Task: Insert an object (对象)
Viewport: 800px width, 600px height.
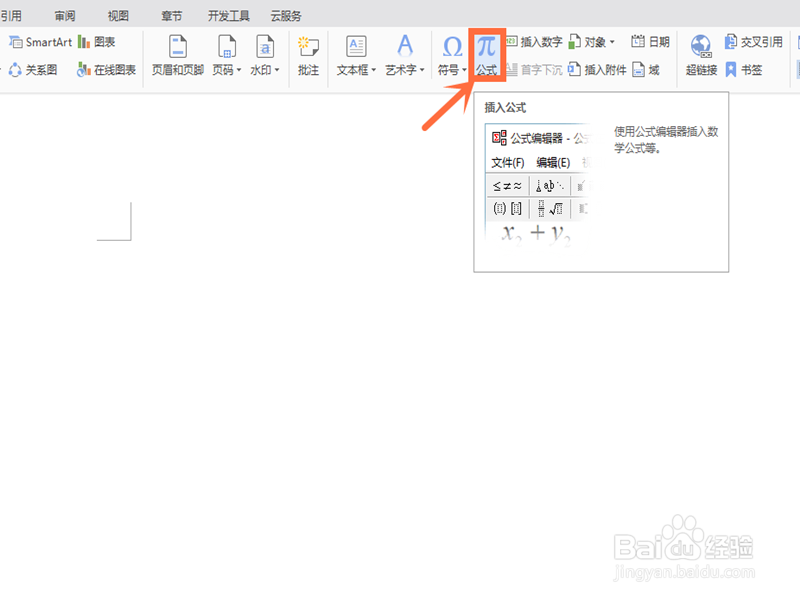Action: (592, 42)
